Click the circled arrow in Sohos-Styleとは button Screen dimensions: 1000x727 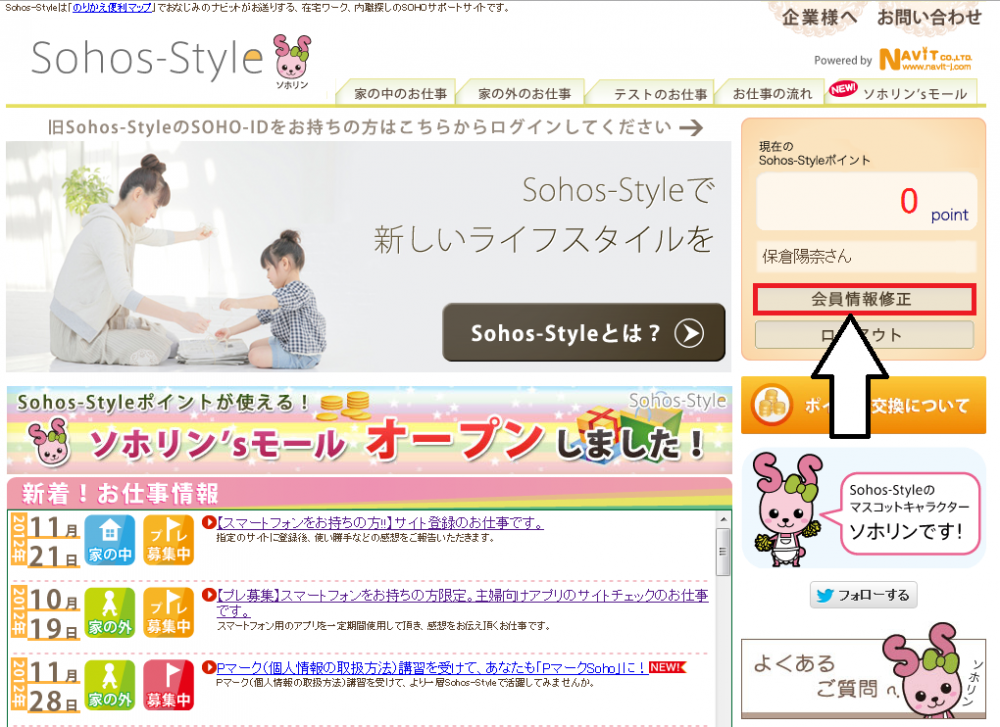point(689,333)
